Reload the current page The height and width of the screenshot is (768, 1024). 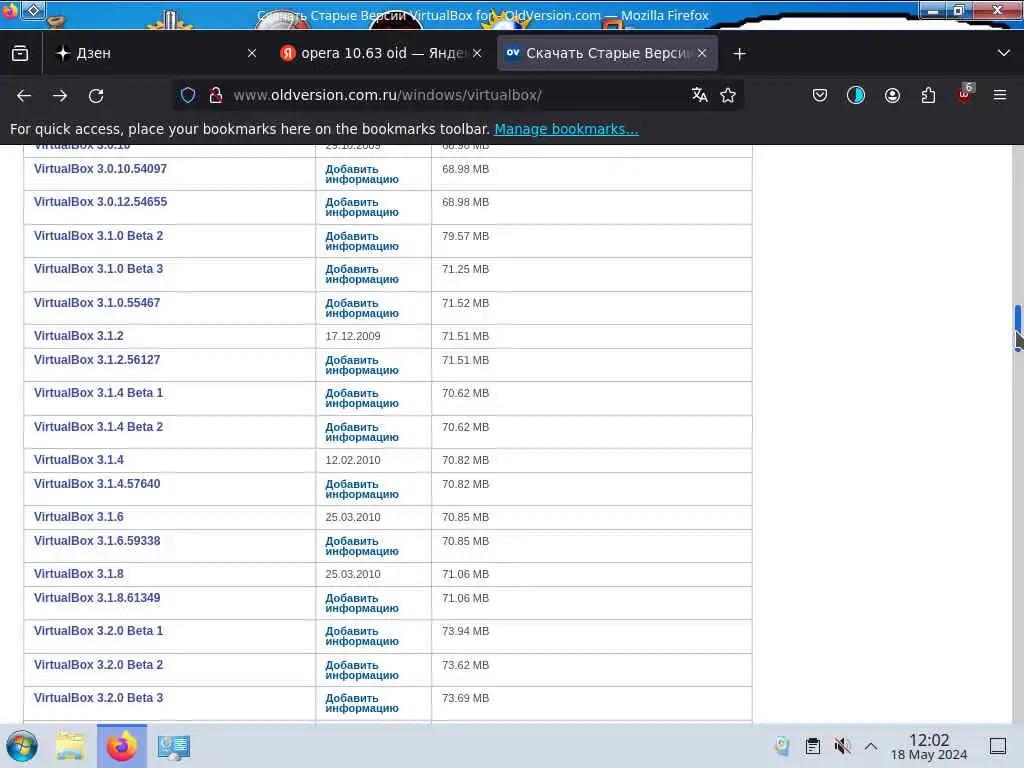click(x=96, y=95)
